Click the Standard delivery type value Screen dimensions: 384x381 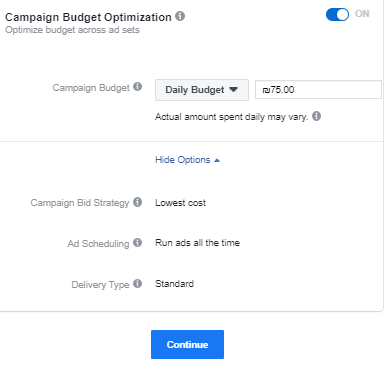click(174, 284)
